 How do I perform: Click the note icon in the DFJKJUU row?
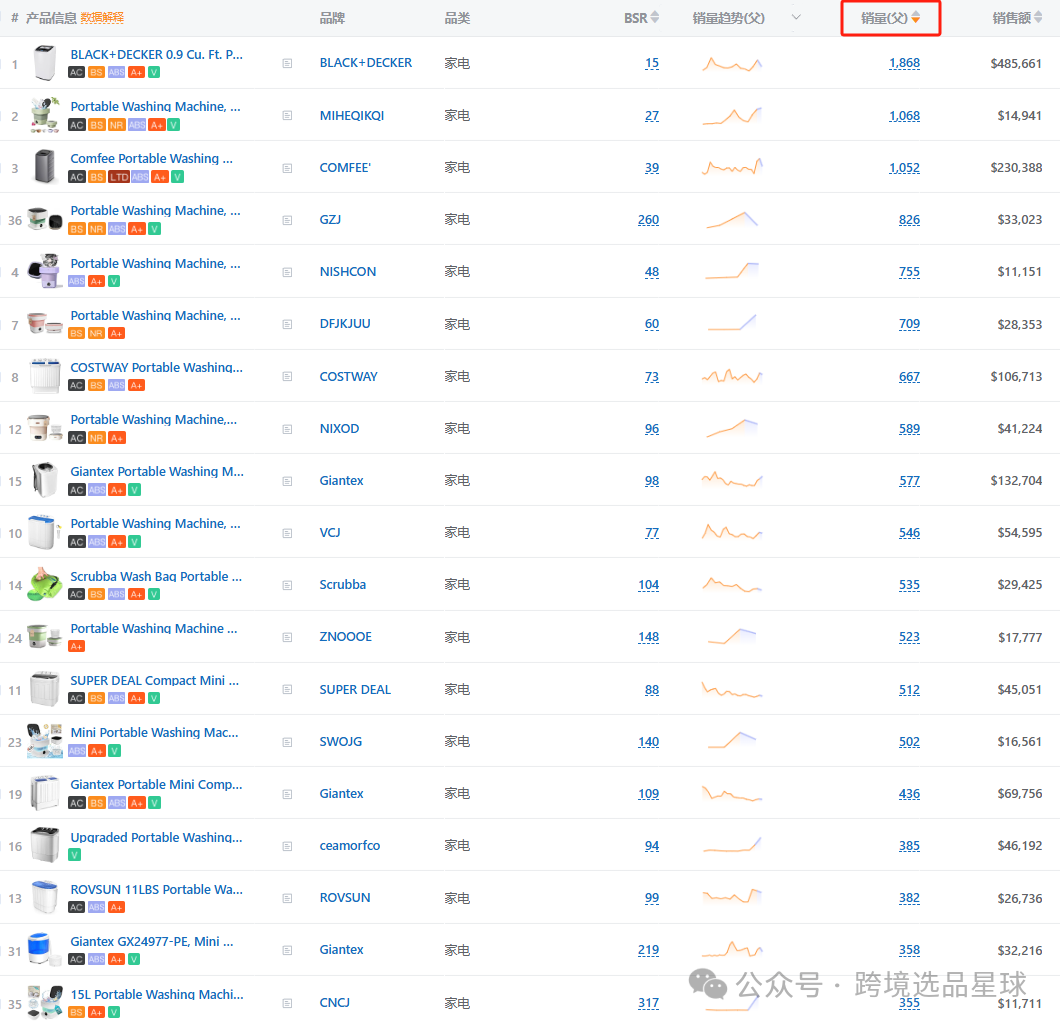pyautogui.click(x=287, y=325)
